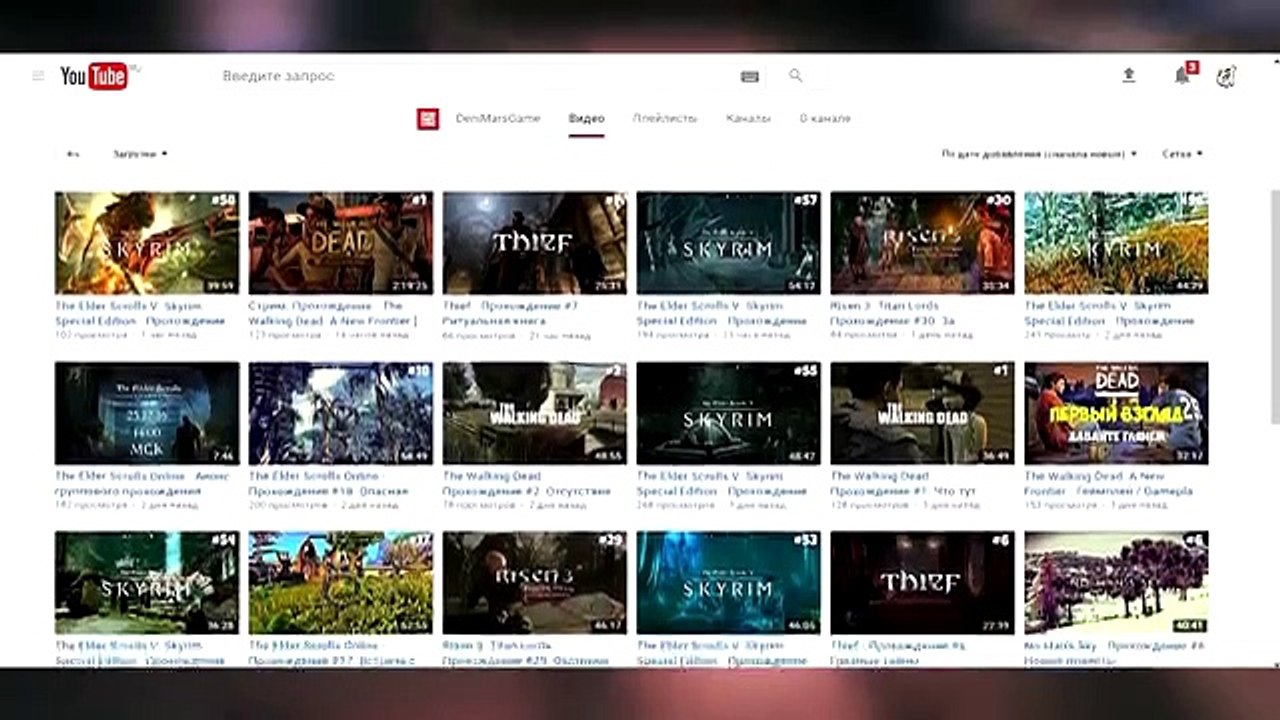The image size is (1280, 720).
Task: Open the YouTube guide hamburger menu
Action: click(x=38, y=76)
